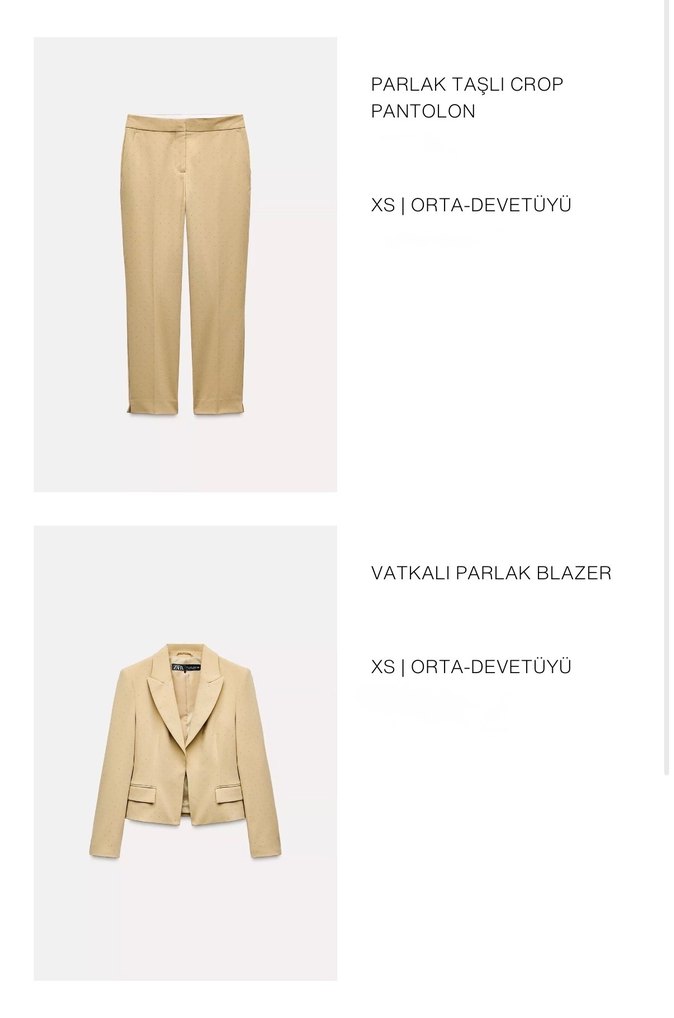Open the beige blazer product image
Image resolution: width=674 pixels, height=1018 pixels.
point(185,753)
